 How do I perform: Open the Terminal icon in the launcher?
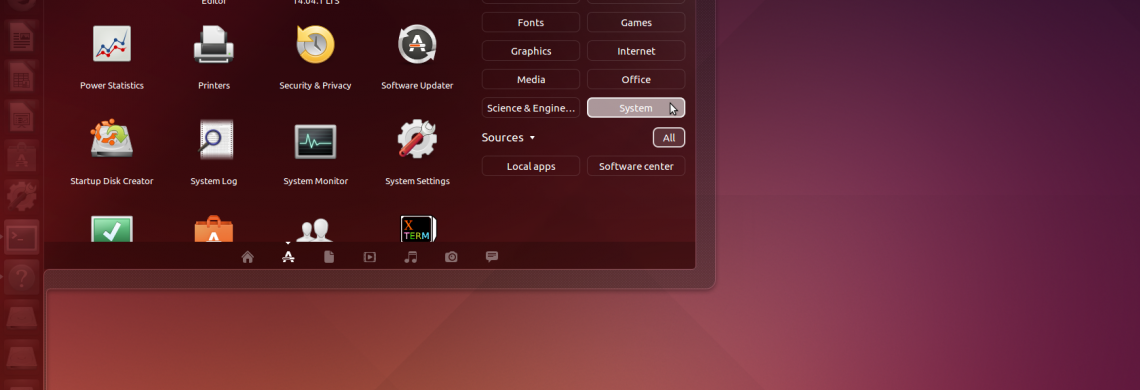point(22,237)
